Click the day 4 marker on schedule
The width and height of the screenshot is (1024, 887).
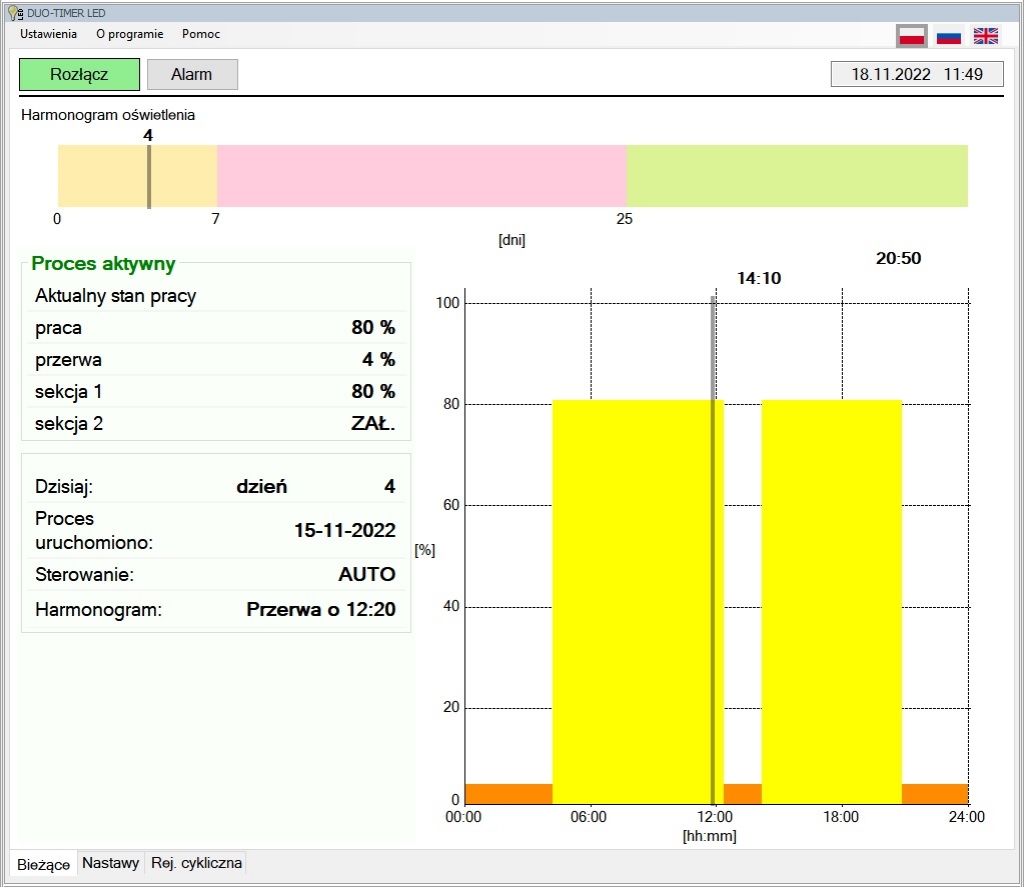pyautogui.click(x=148, y=176)
